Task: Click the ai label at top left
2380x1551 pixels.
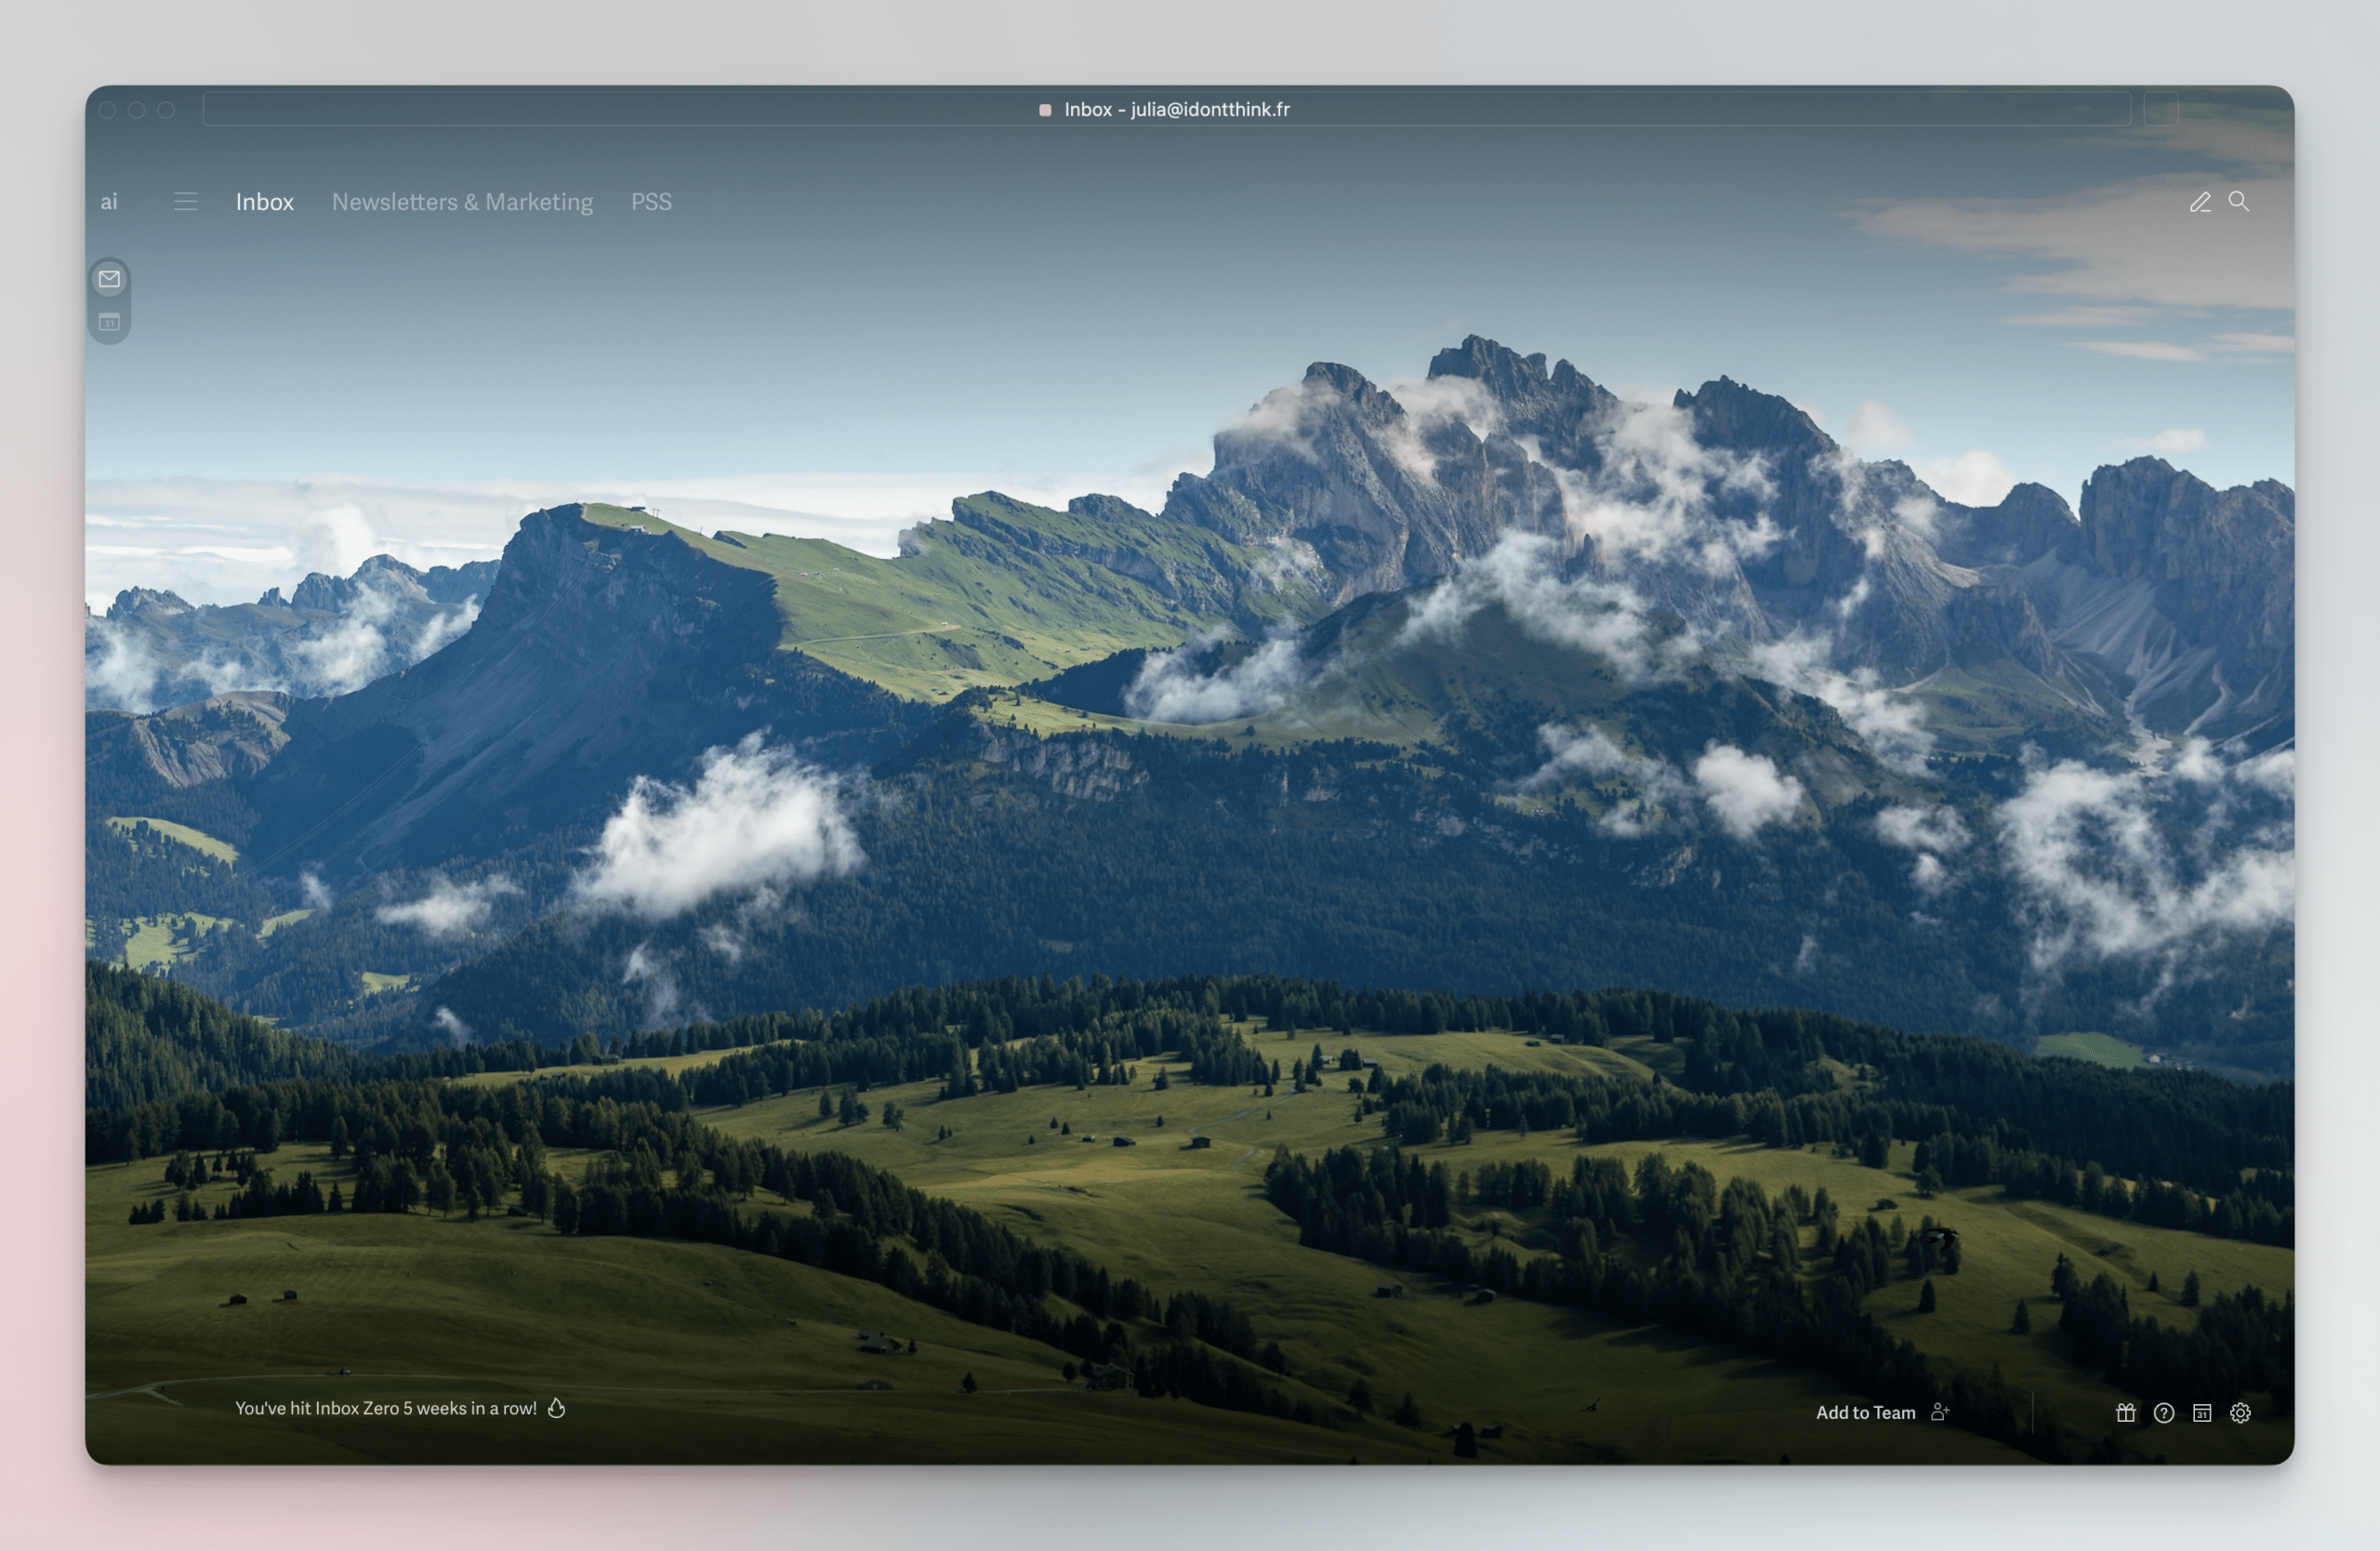Action: pyautogui.click(x=109, y=202)
